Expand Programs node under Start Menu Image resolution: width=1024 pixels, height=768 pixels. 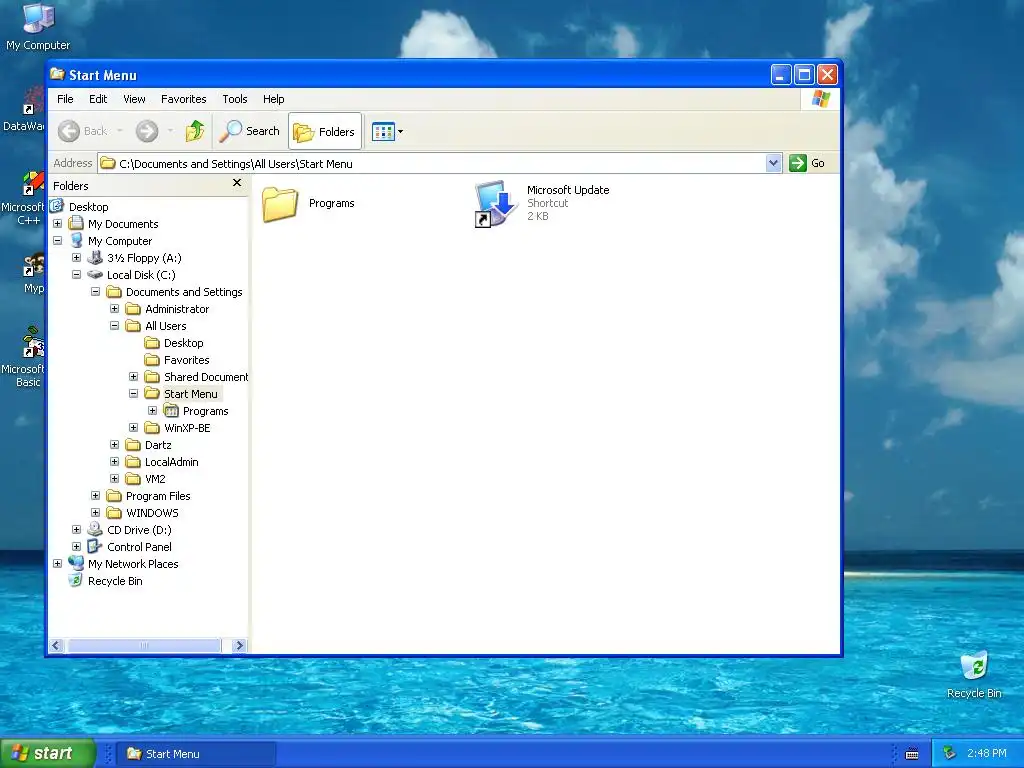(x=152, y=410)
